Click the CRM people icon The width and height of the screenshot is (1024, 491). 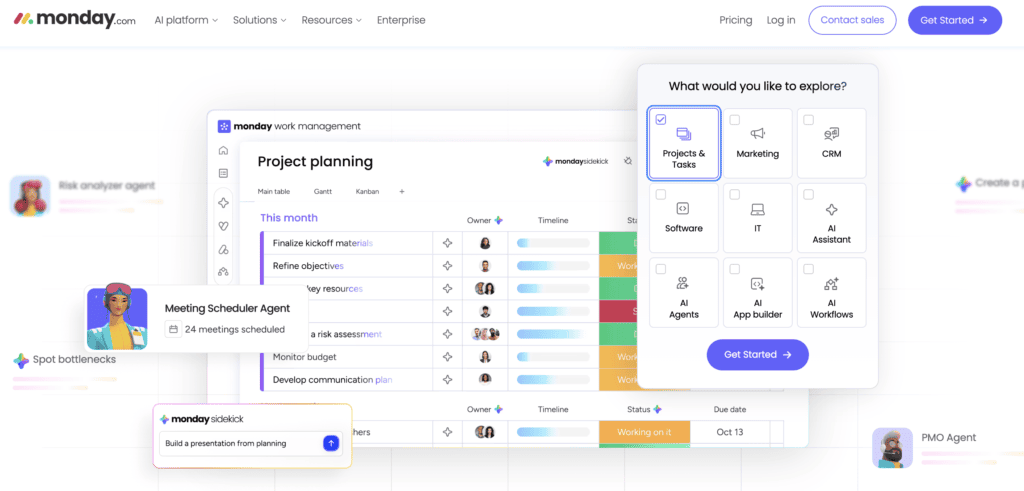(x=831, y=135)
